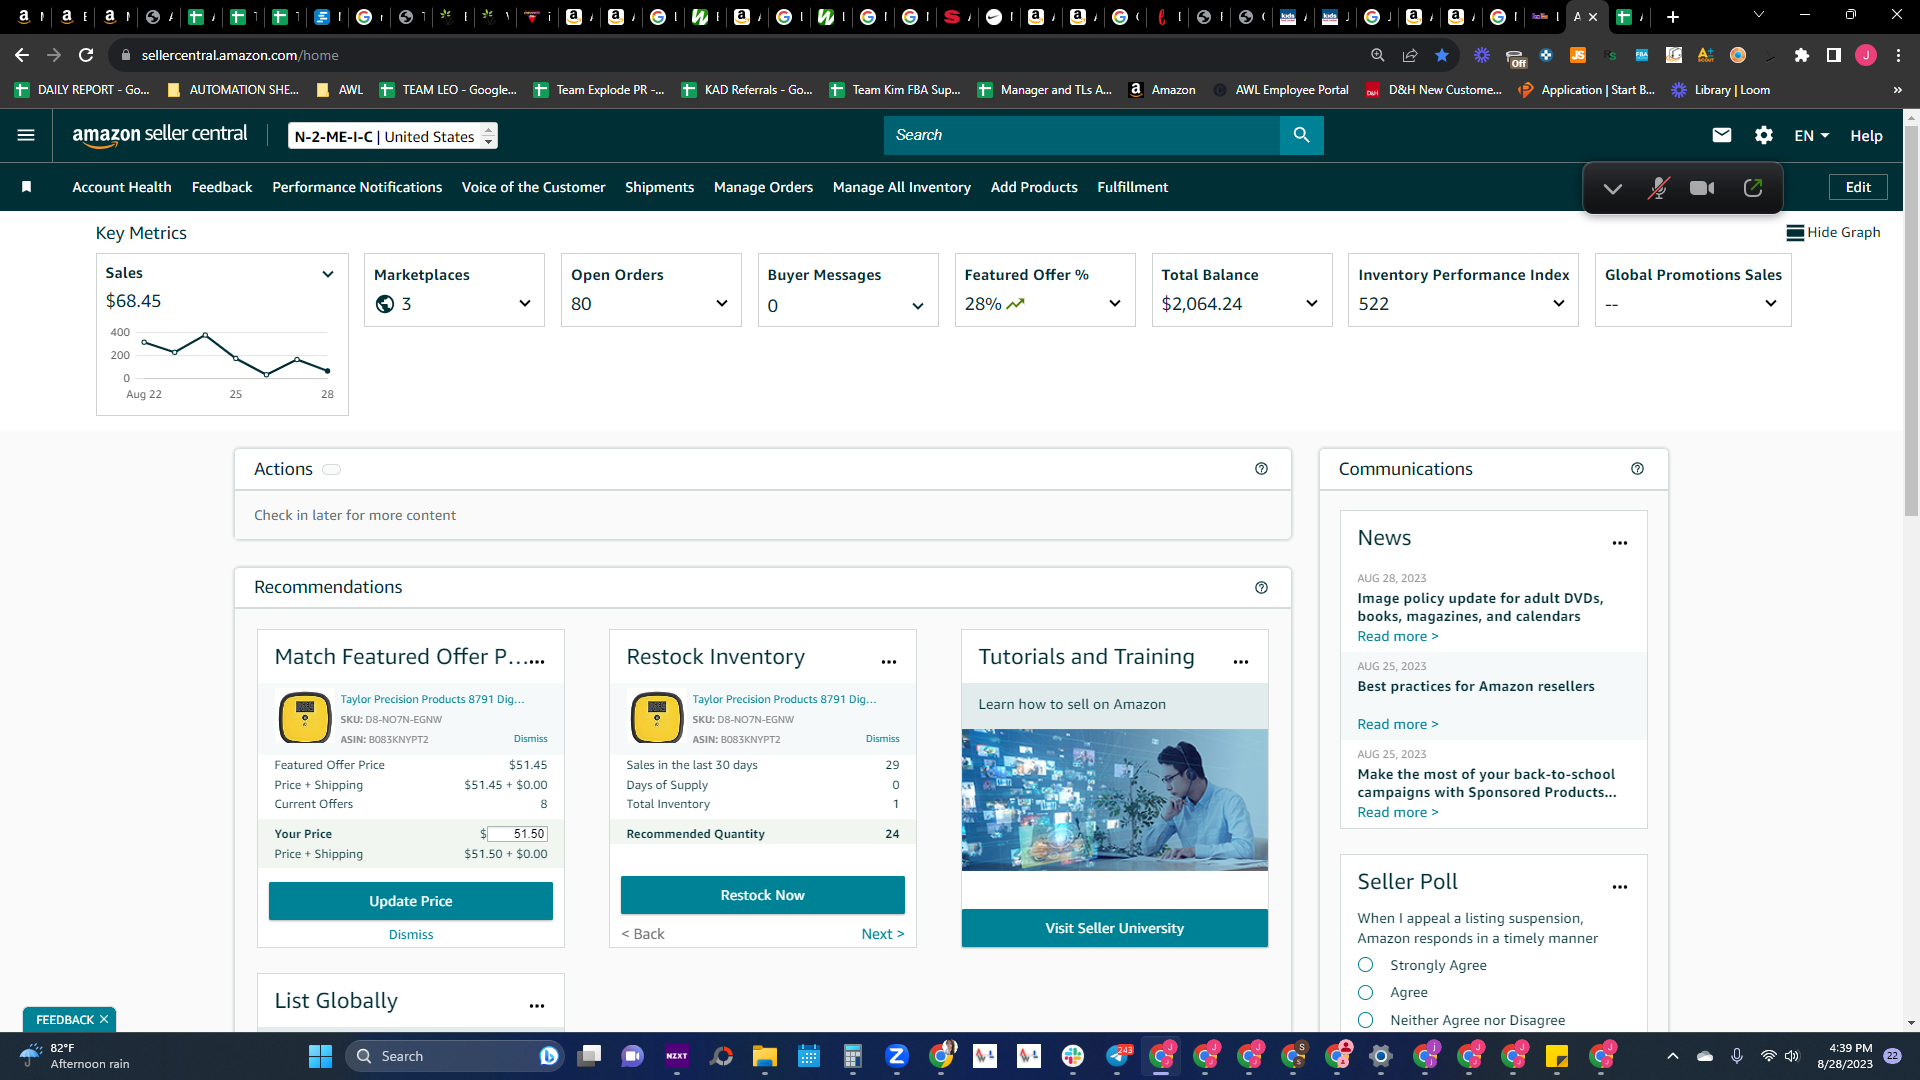Click the Amazon Seller Central logo
Image resolution: width=1920 pixels, height=1080 pixels.
click(160, 135)
